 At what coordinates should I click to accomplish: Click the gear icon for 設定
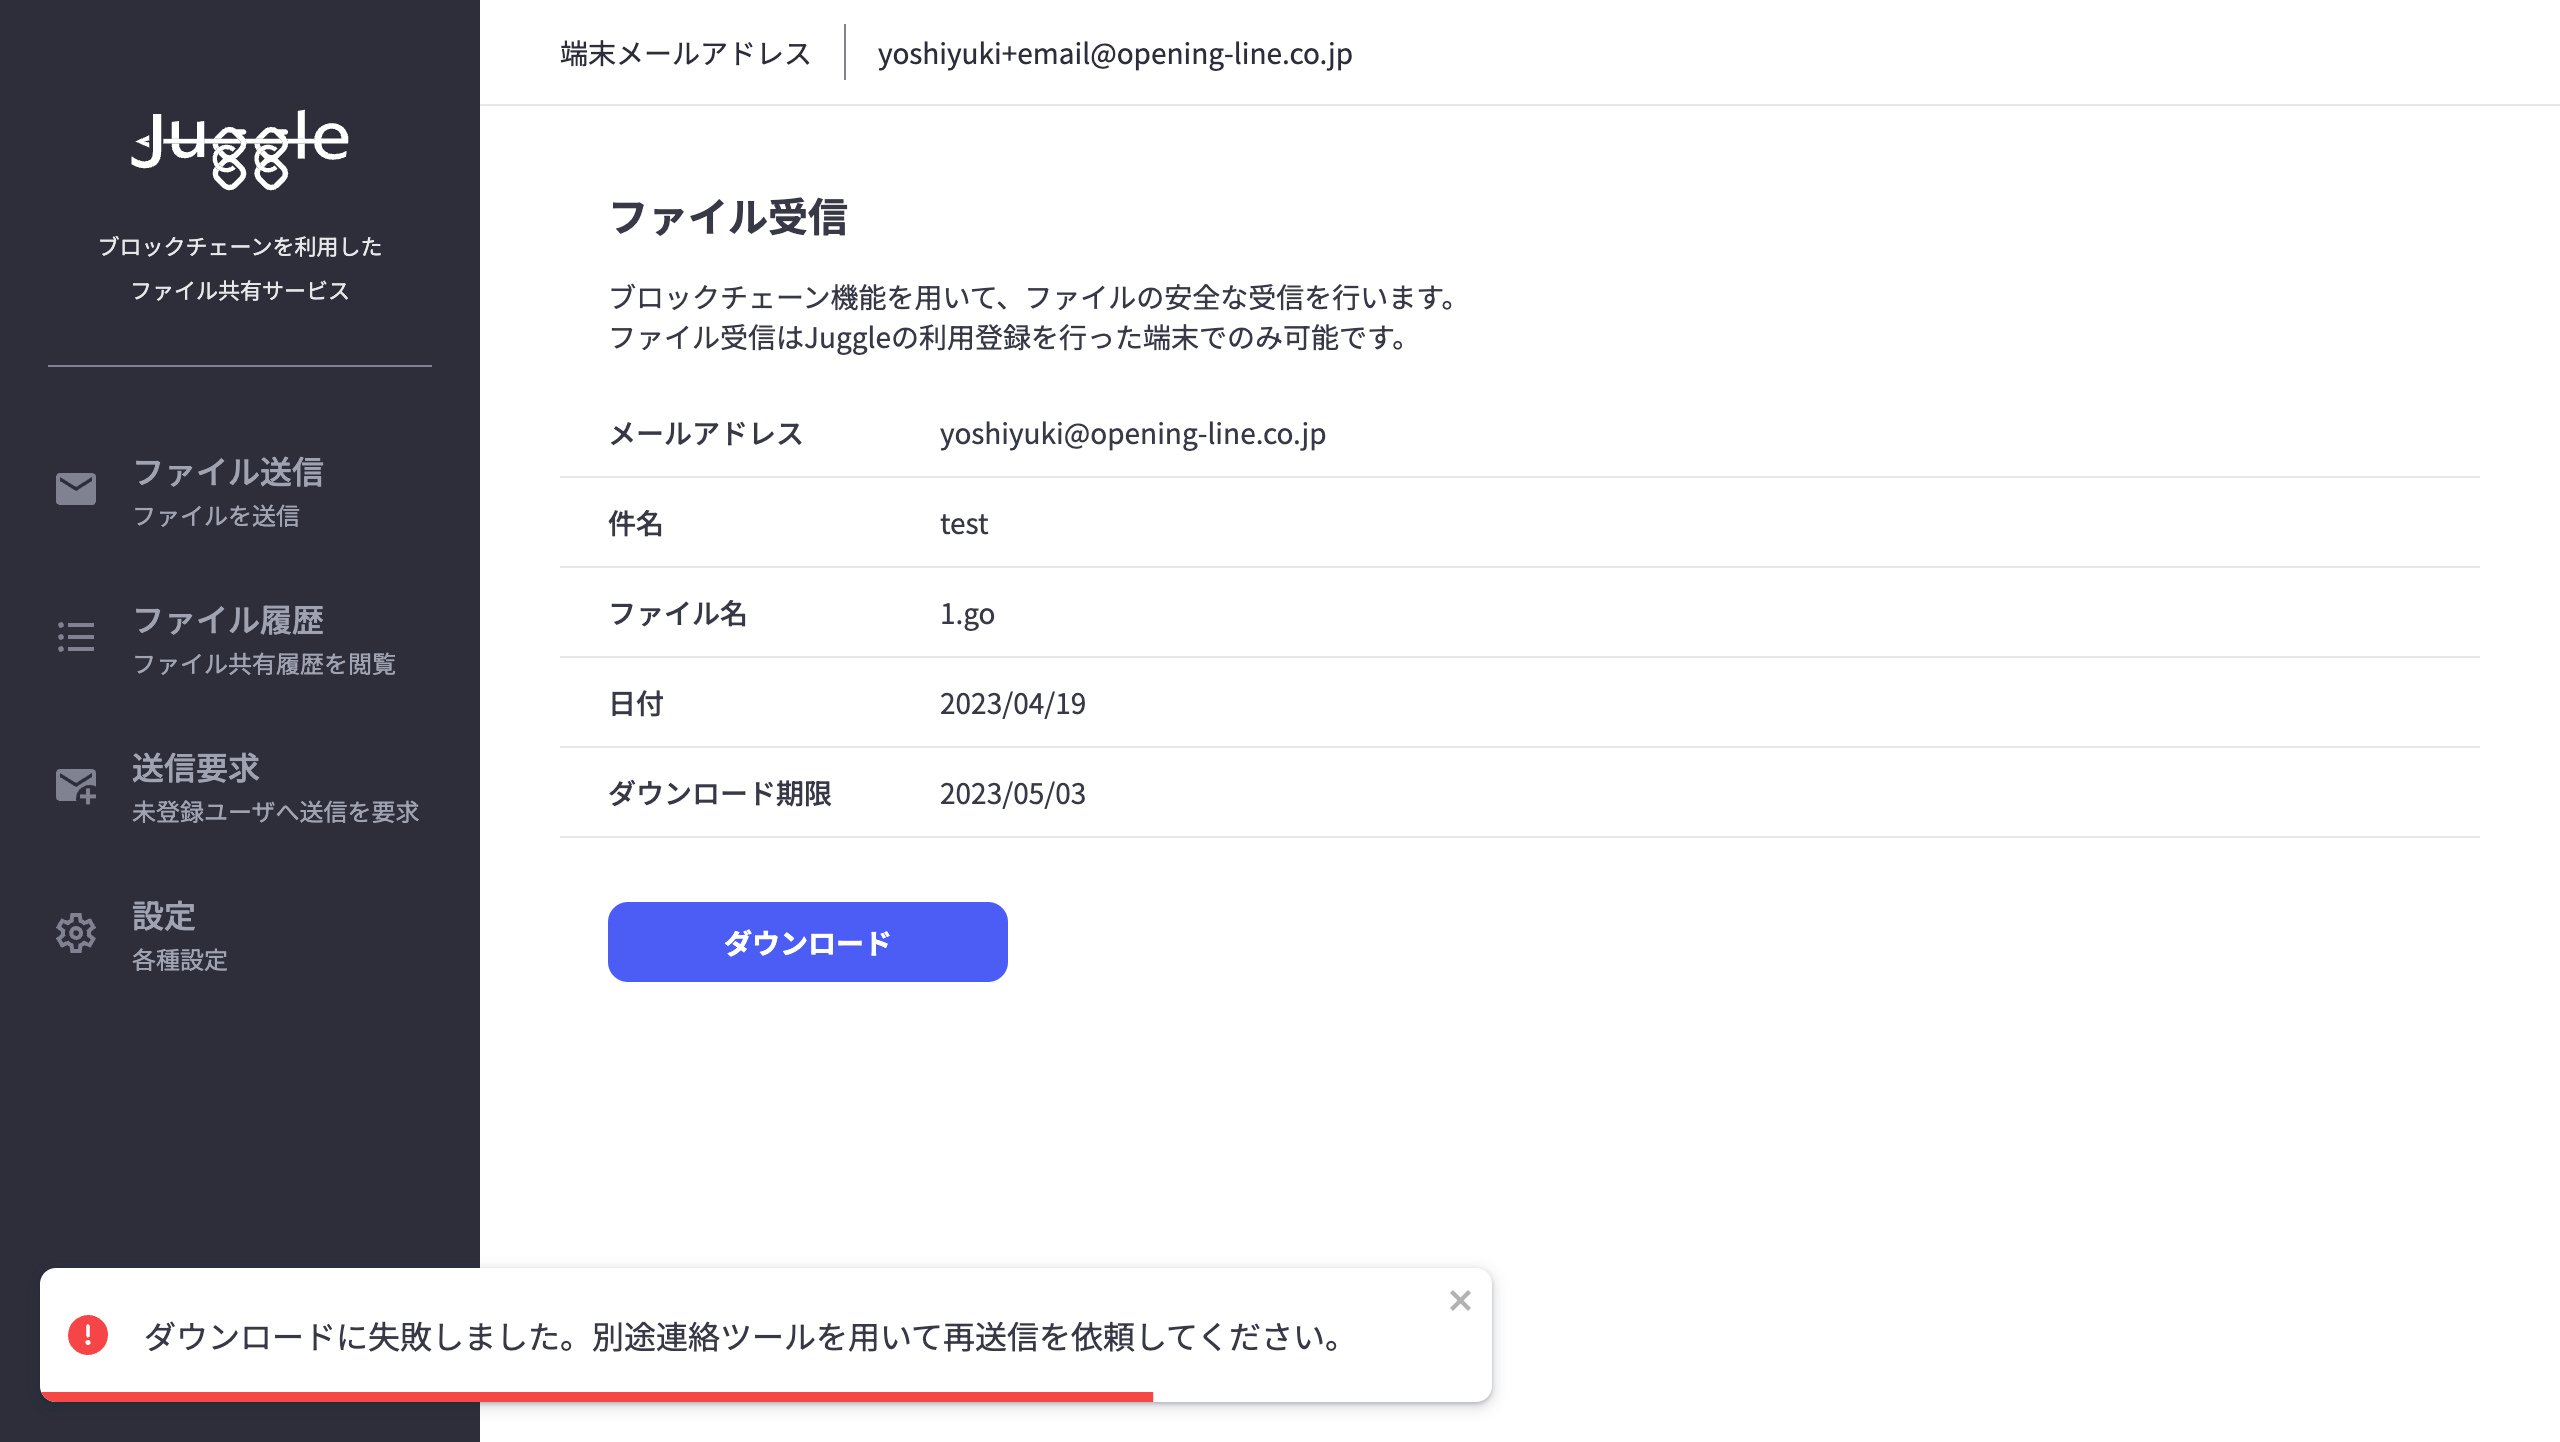(76, 933)
